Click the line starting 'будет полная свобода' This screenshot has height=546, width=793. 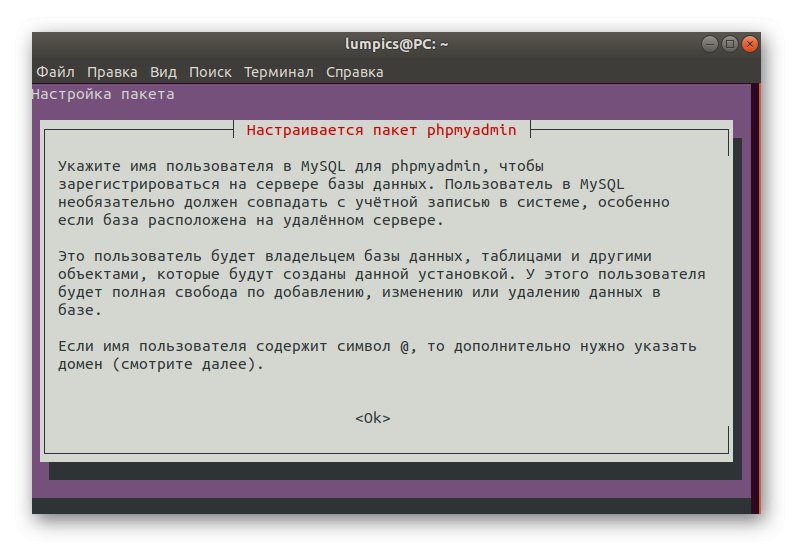pyautogui.click(x=359, y=292)
